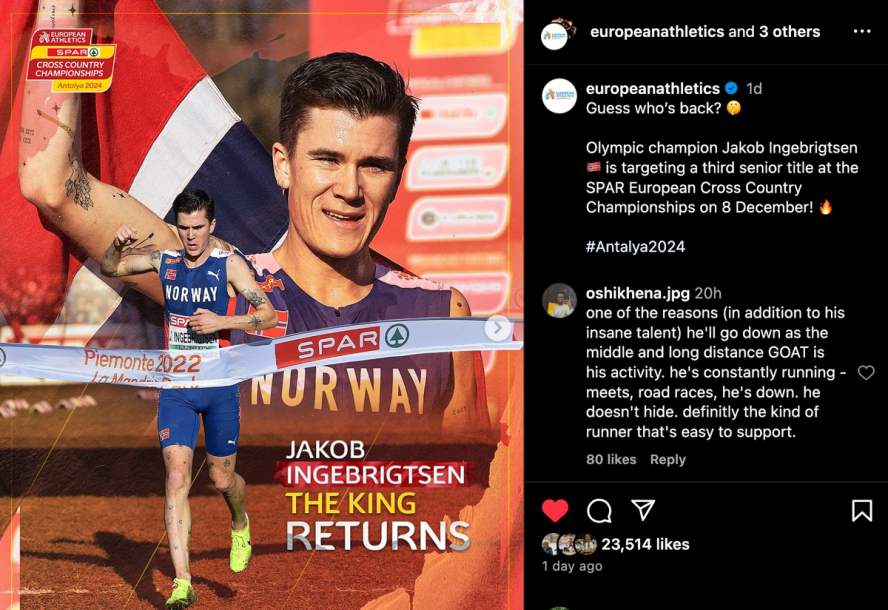The width and height of the screenshot is (888, 610).
Task: Open three-dot more options menu
Action: point(862,31)
